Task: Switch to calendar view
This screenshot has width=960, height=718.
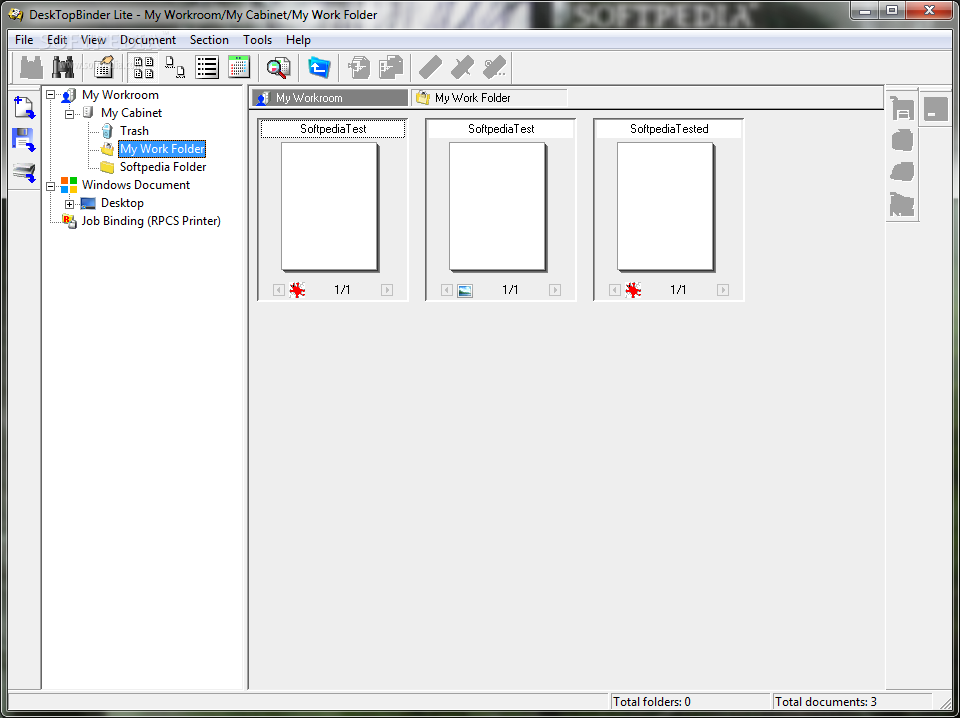Action: [x=239, y=67]
